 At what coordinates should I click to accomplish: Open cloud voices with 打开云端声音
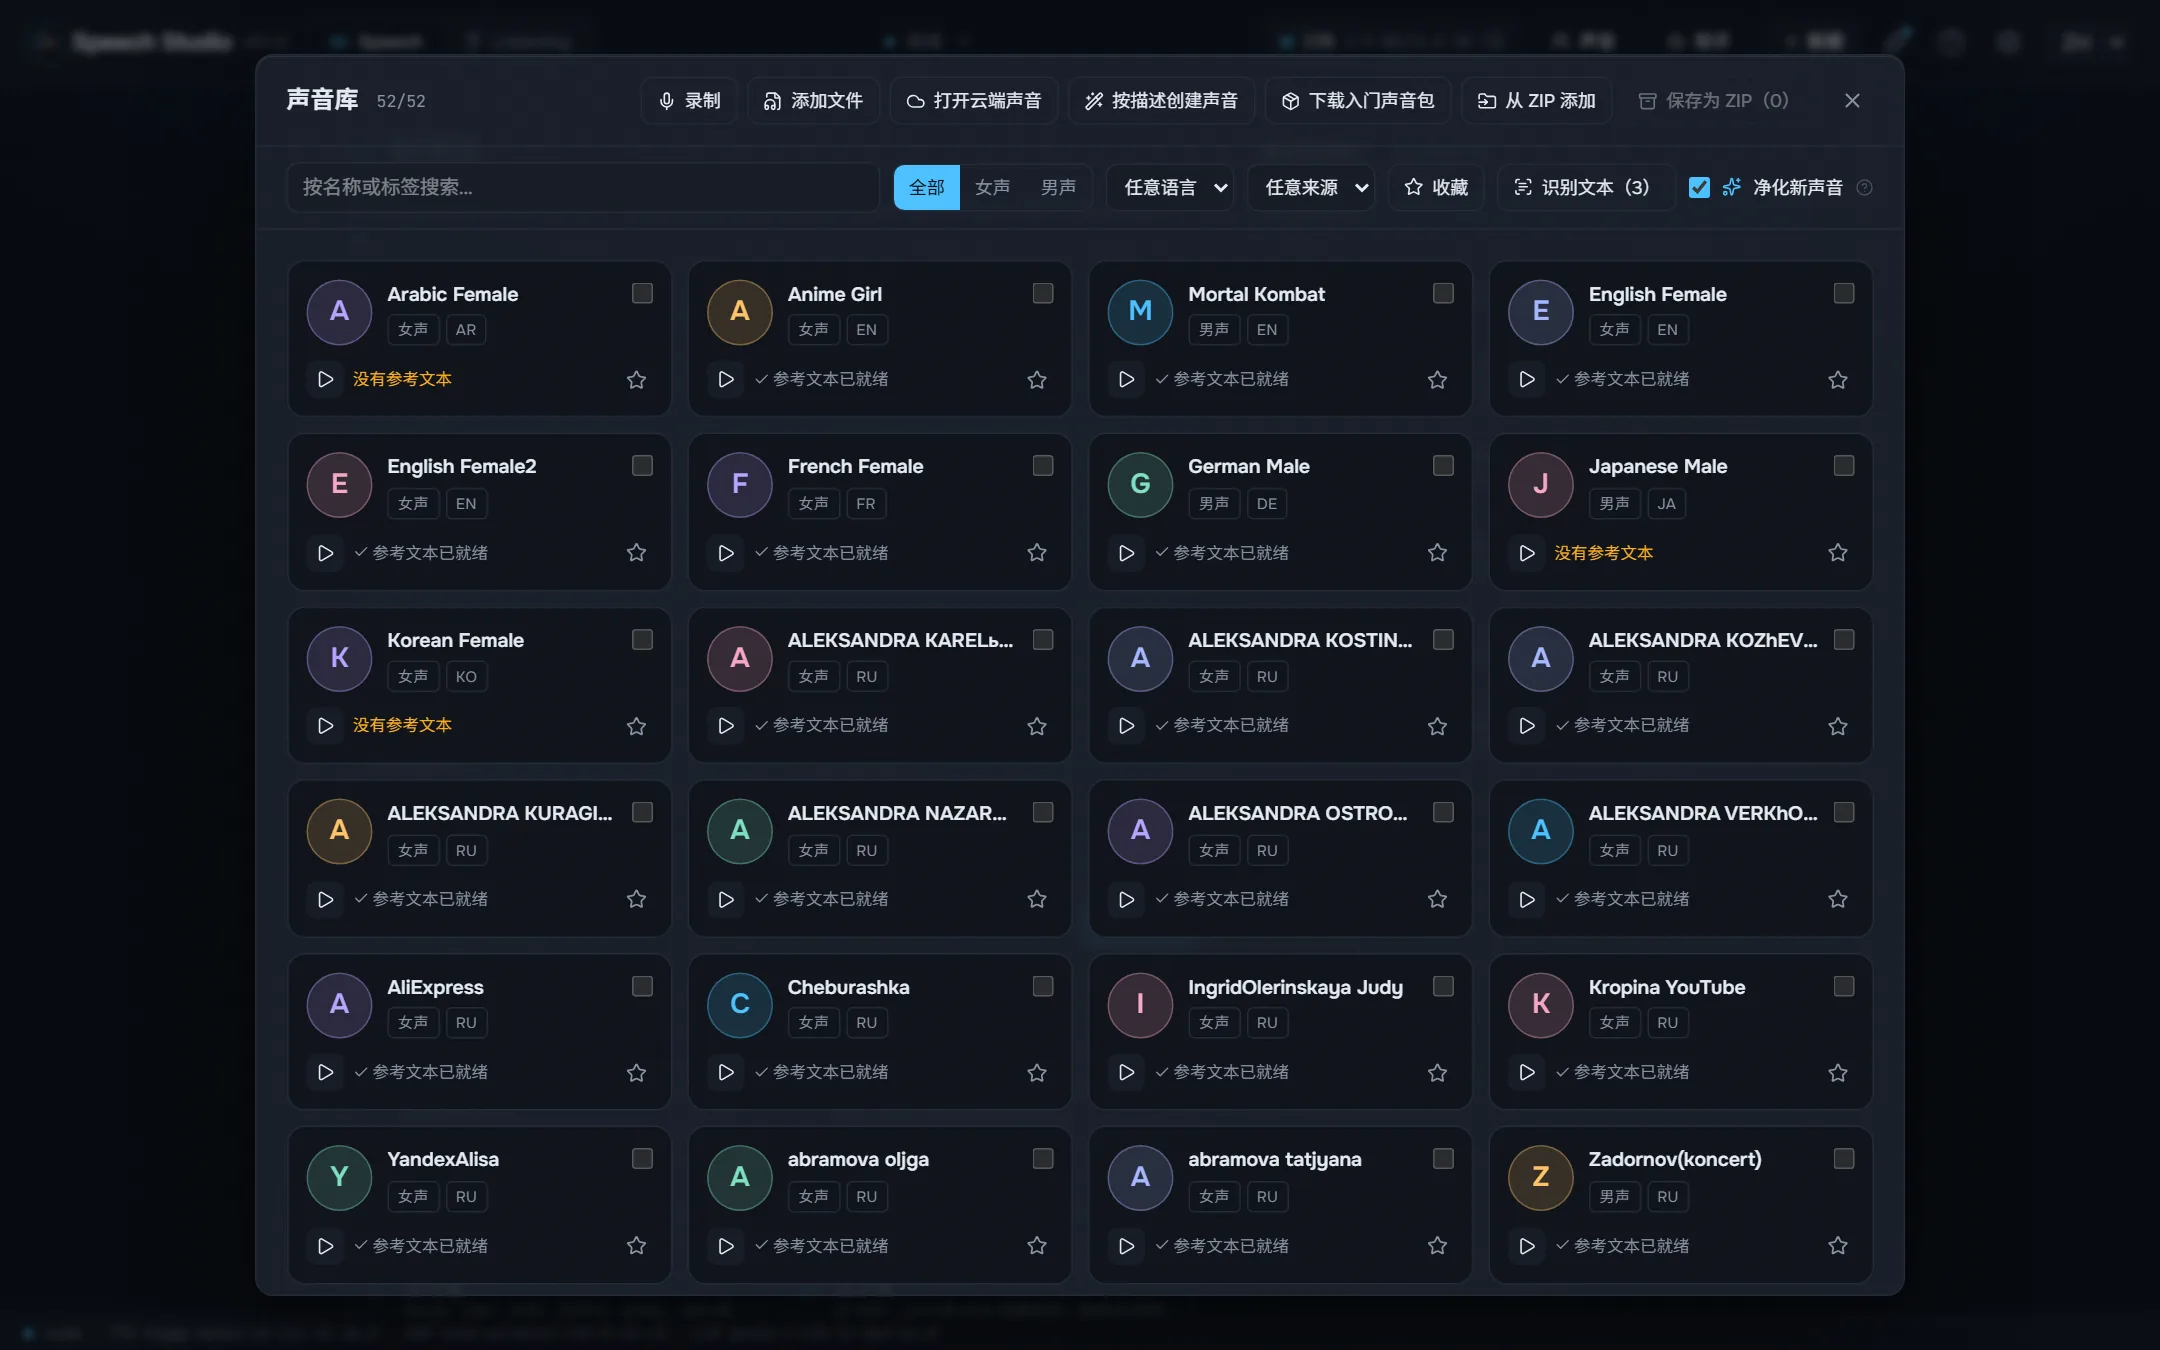click(974, 101)
